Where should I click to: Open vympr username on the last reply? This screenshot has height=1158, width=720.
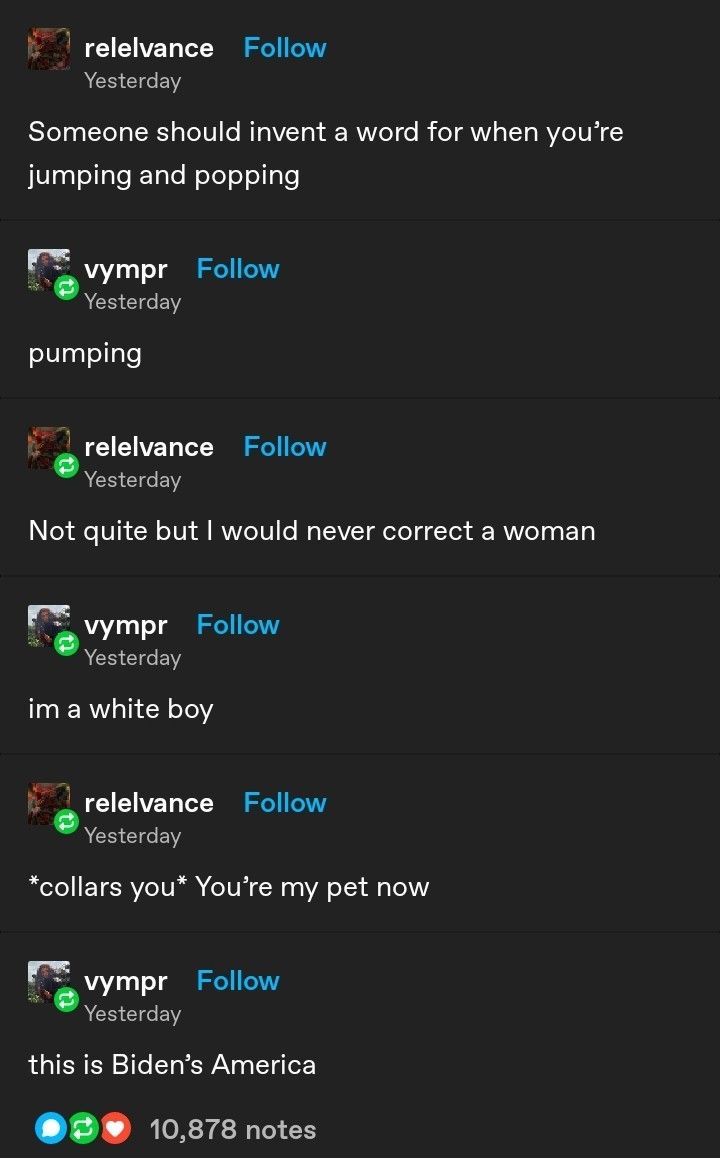(126, 982)
